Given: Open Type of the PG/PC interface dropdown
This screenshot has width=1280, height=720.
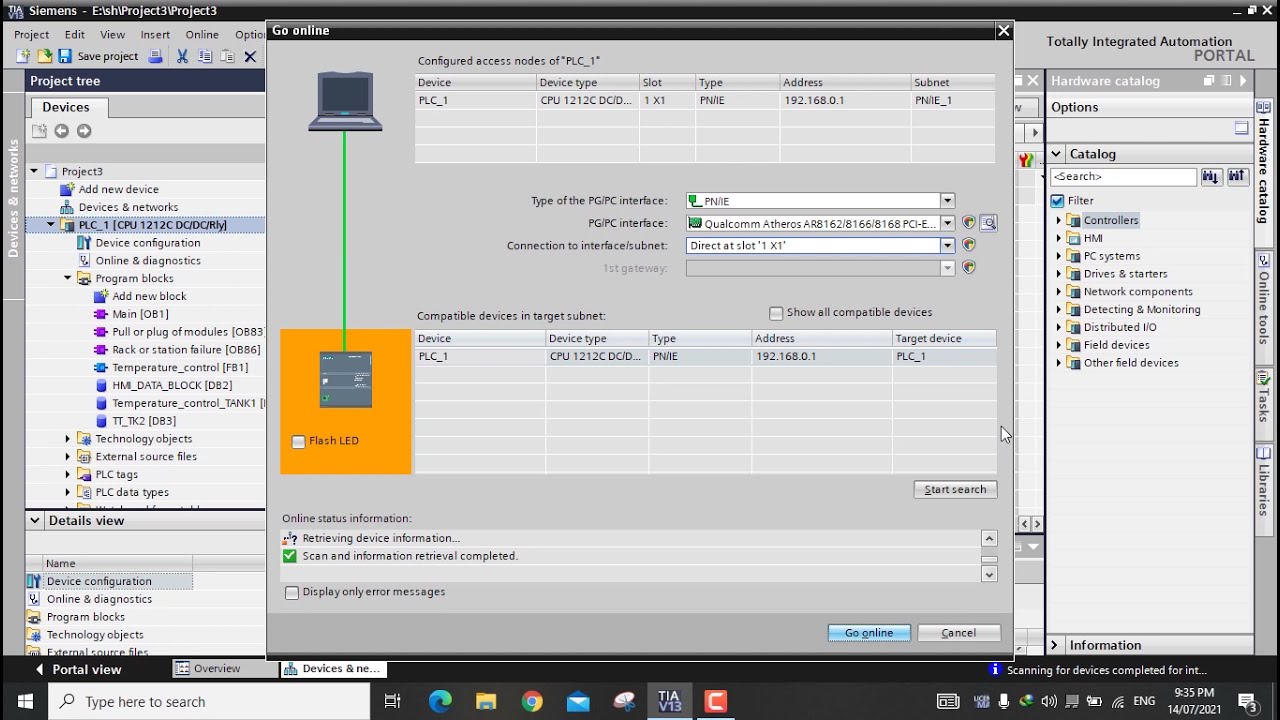Looking at the screenshot, I should (x=947, y=201).
